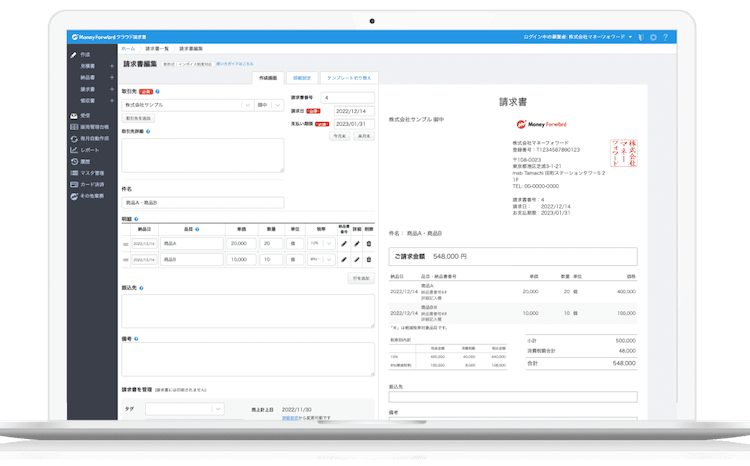Click the ホーム breadcrumb link
This screenshot has height=466, width=750.
pyautogui.click(x=128, y=48)
